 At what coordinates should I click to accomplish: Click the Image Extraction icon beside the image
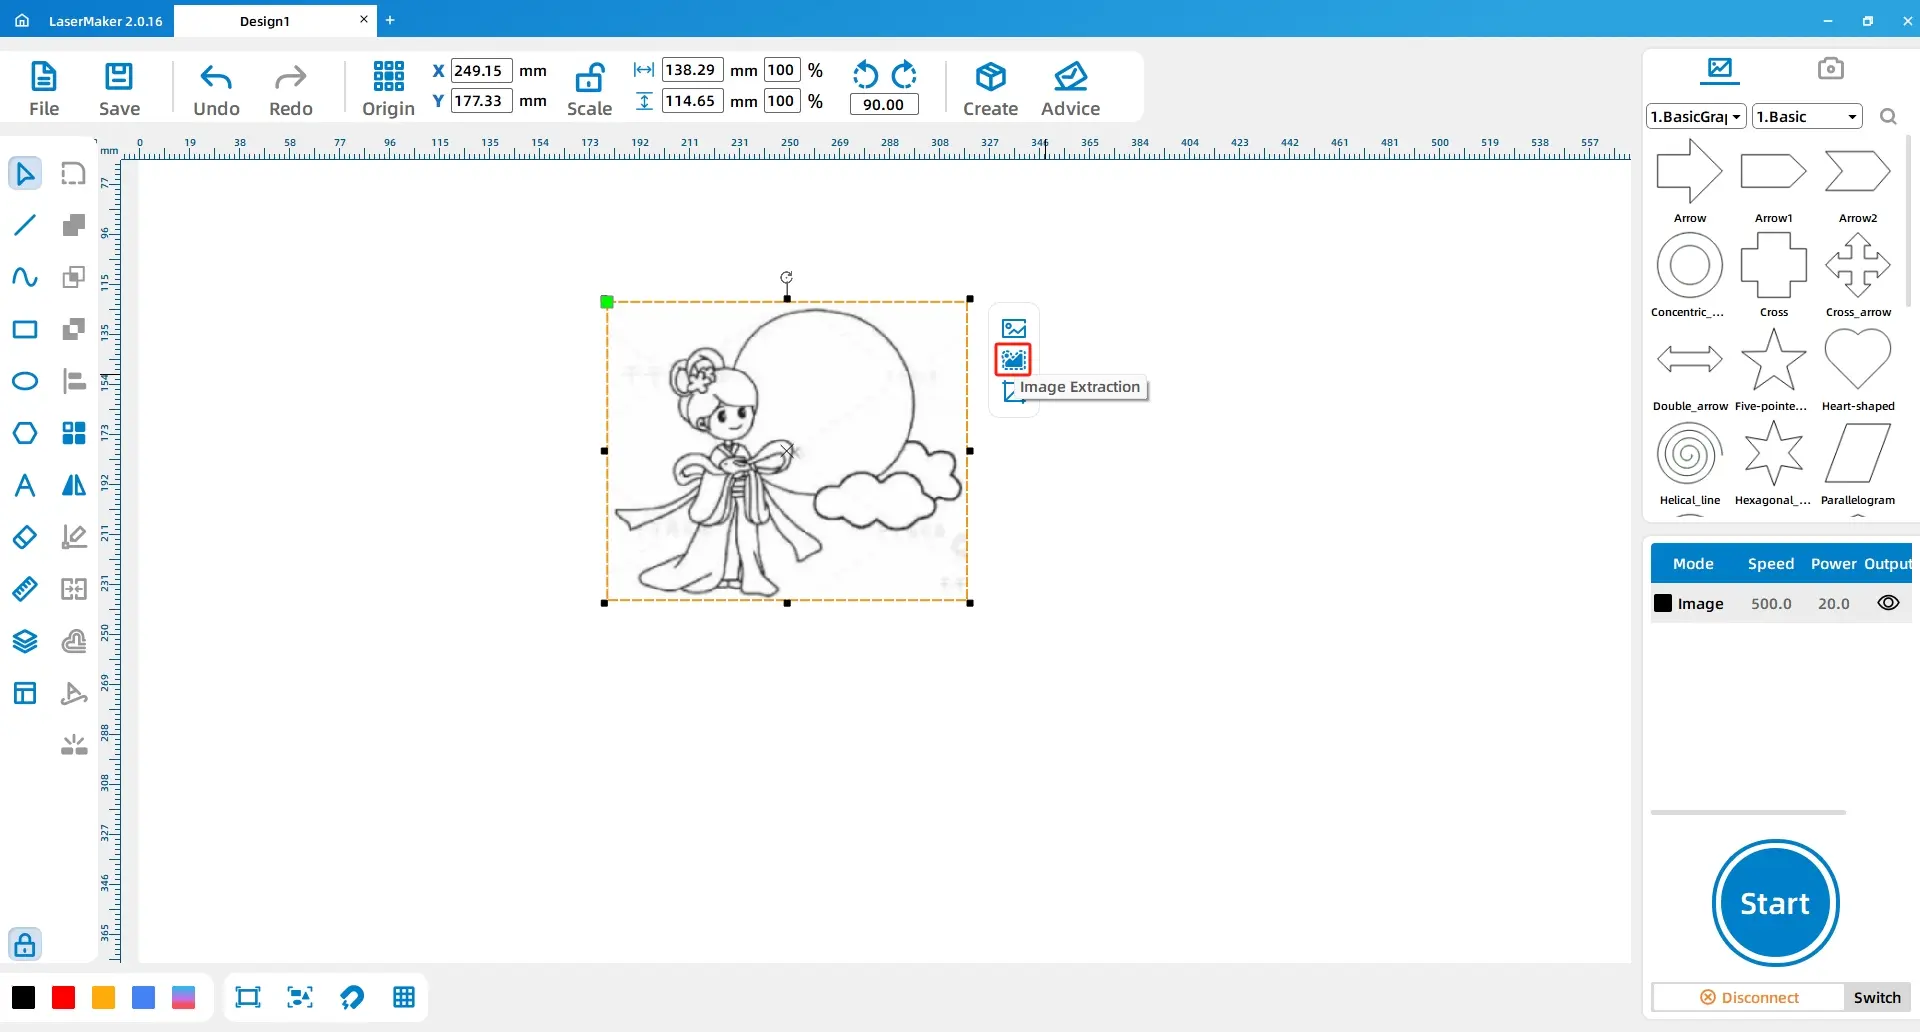(1014, 359)
